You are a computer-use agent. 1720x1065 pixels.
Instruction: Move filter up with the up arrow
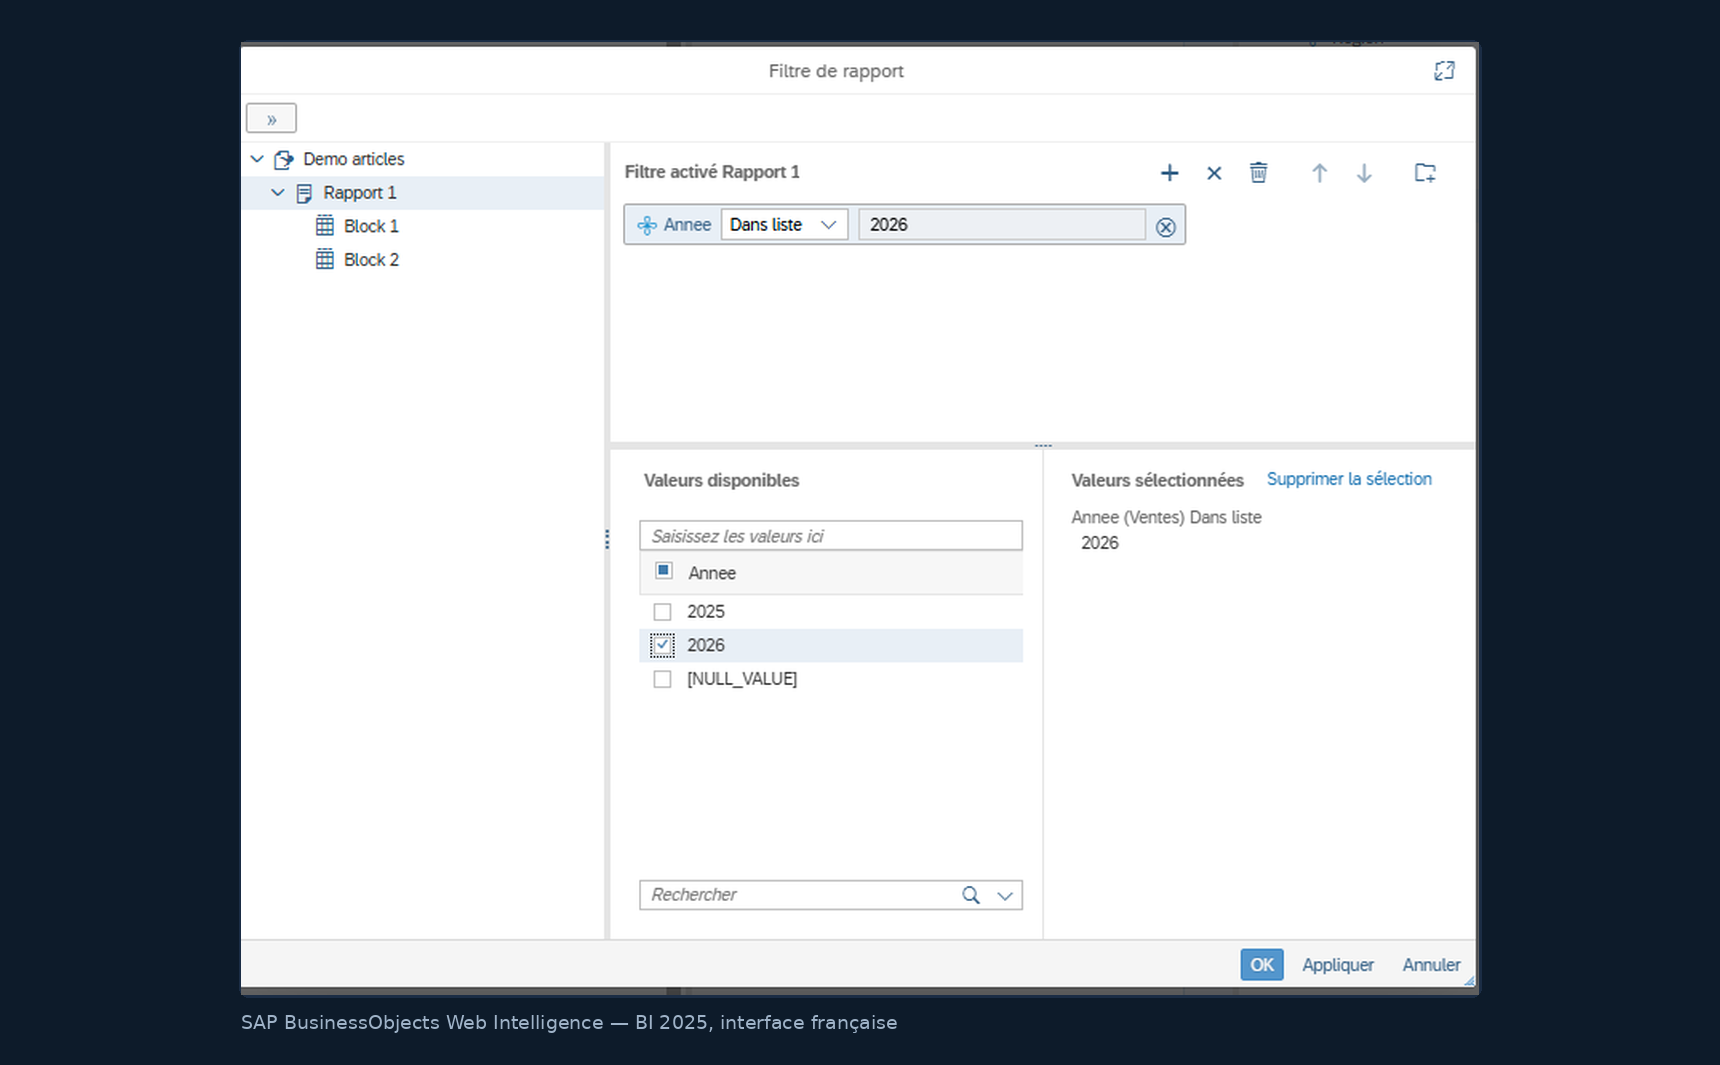coord(1319,173)
